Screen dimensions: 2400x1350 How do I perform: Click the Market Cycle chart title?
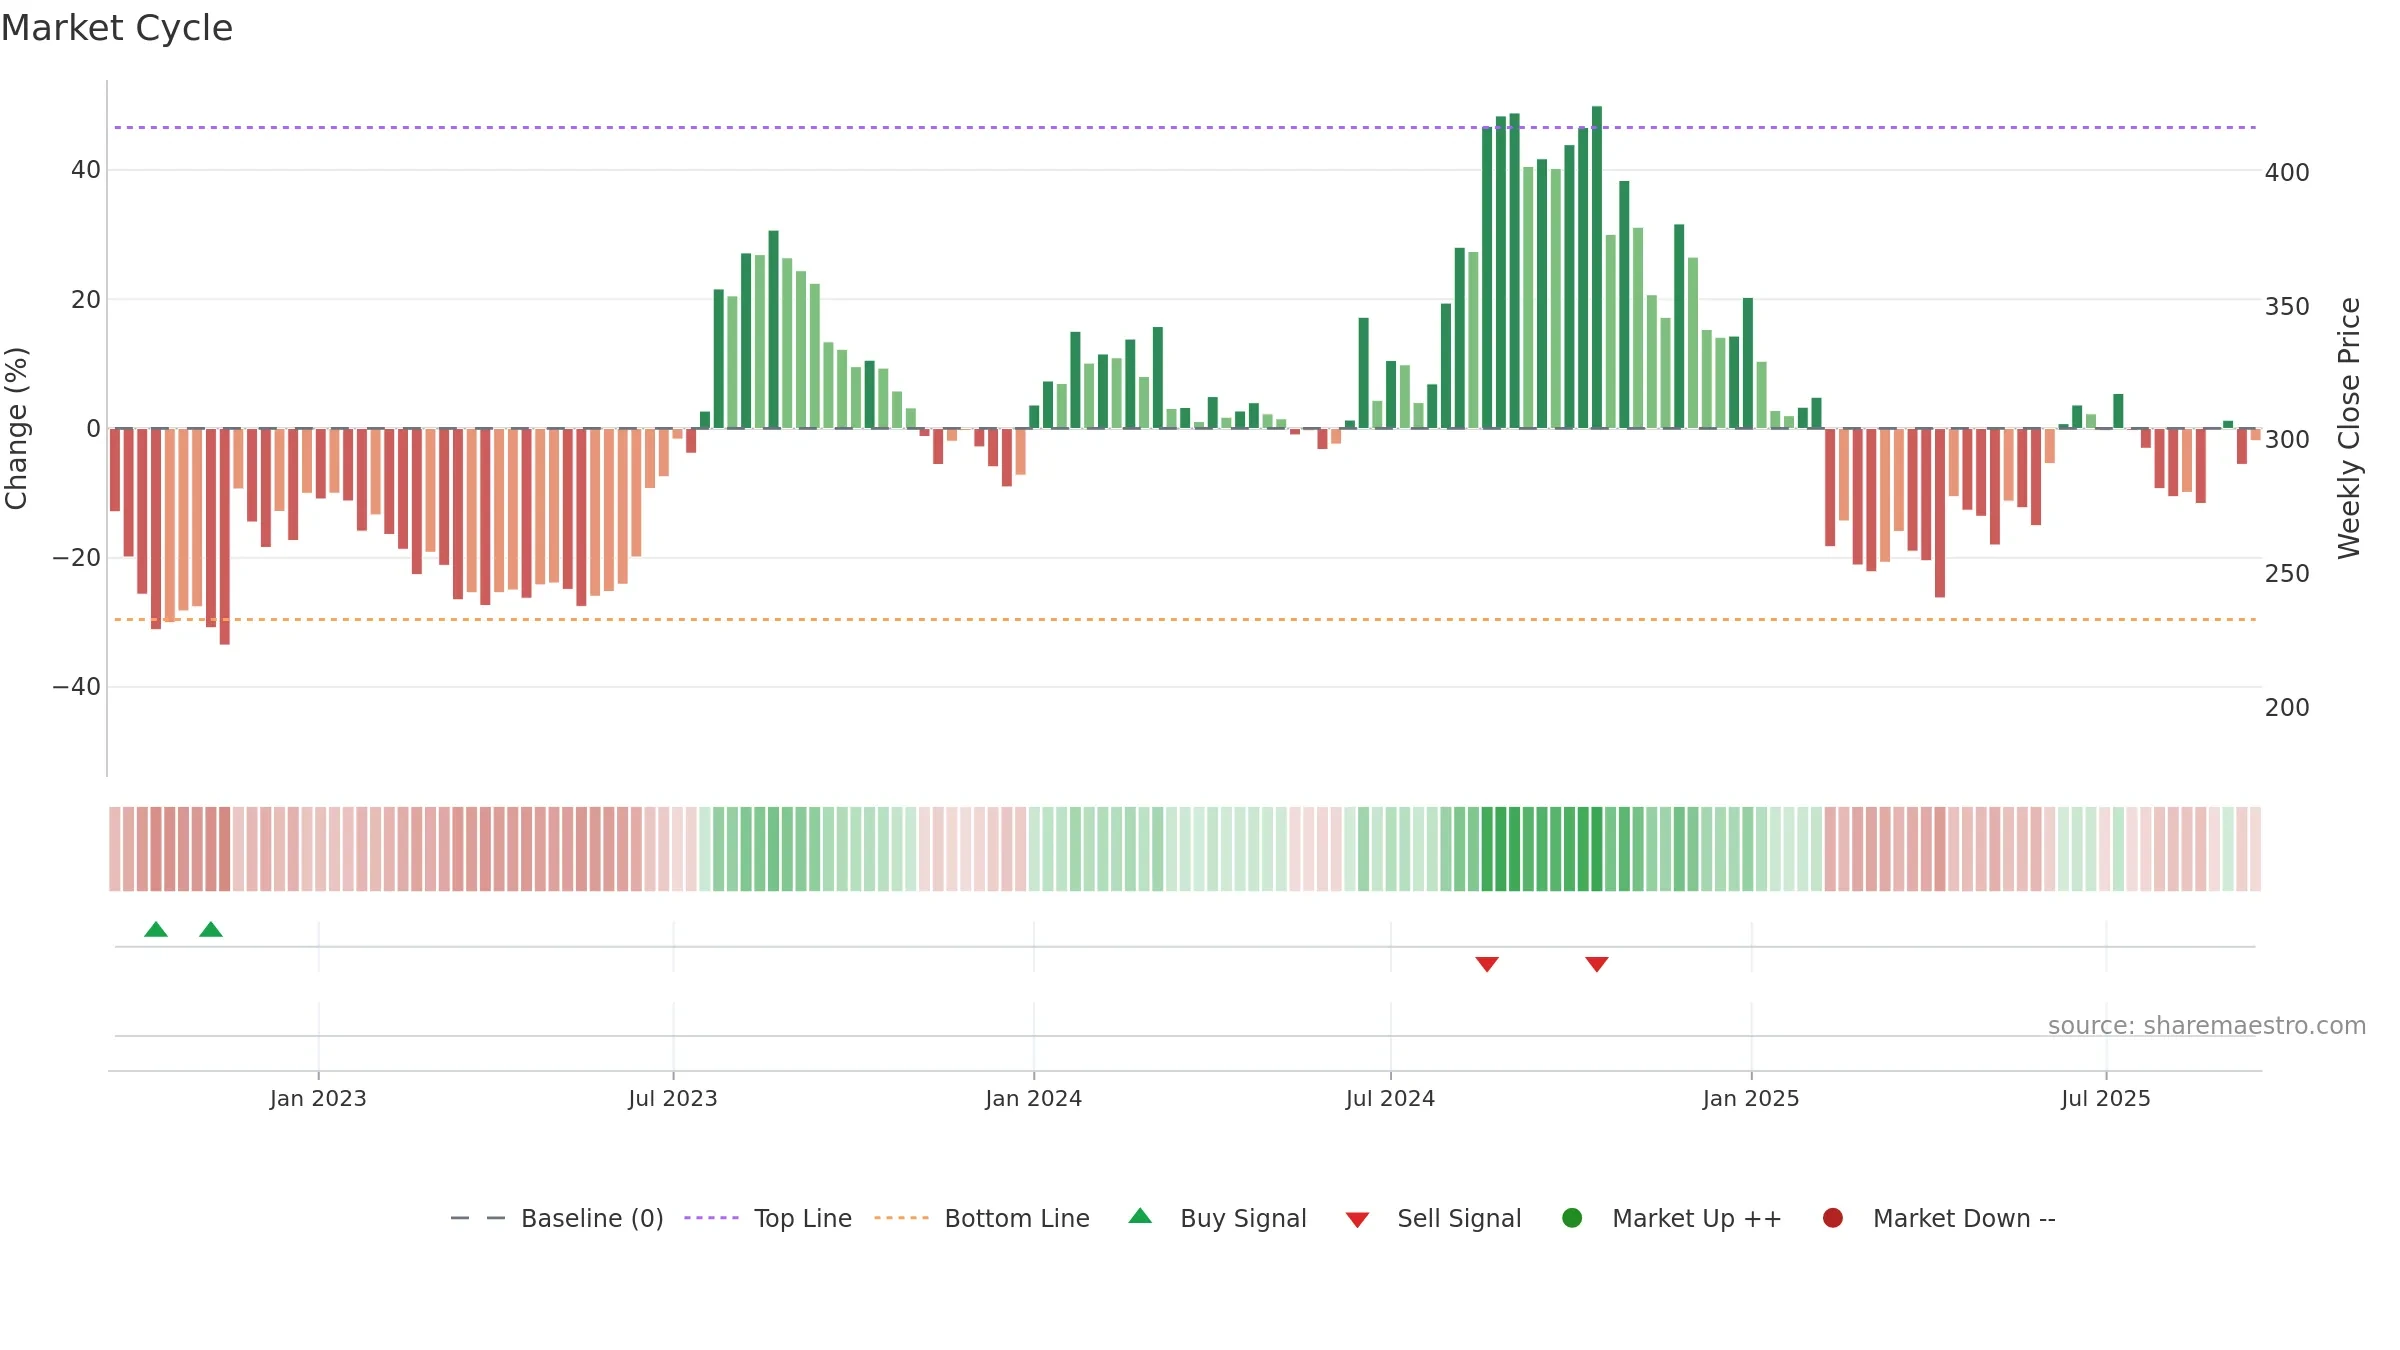click(x=117, y=28)
